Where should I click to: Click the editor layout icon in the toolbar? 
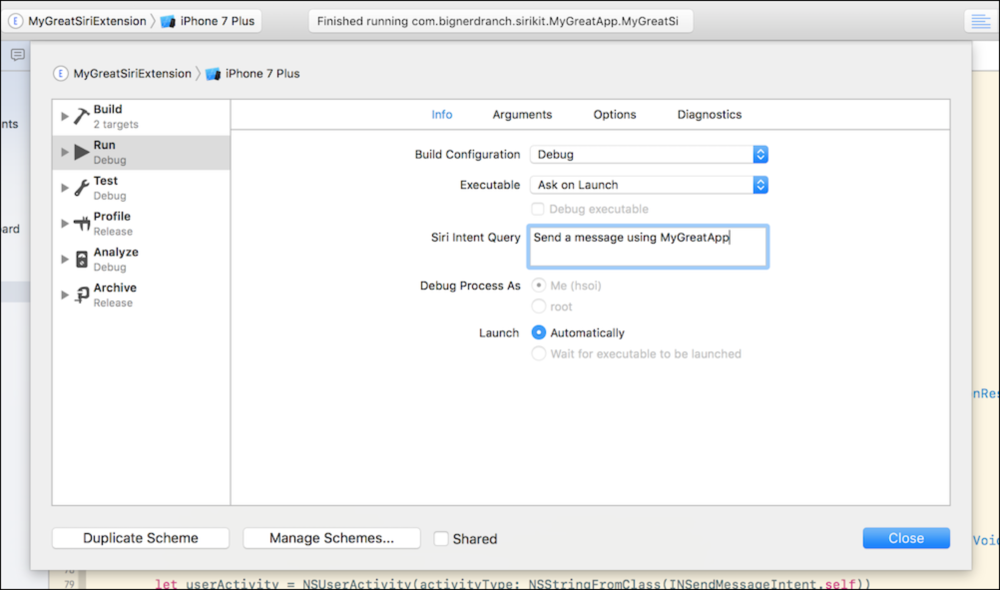click(980, 21)
